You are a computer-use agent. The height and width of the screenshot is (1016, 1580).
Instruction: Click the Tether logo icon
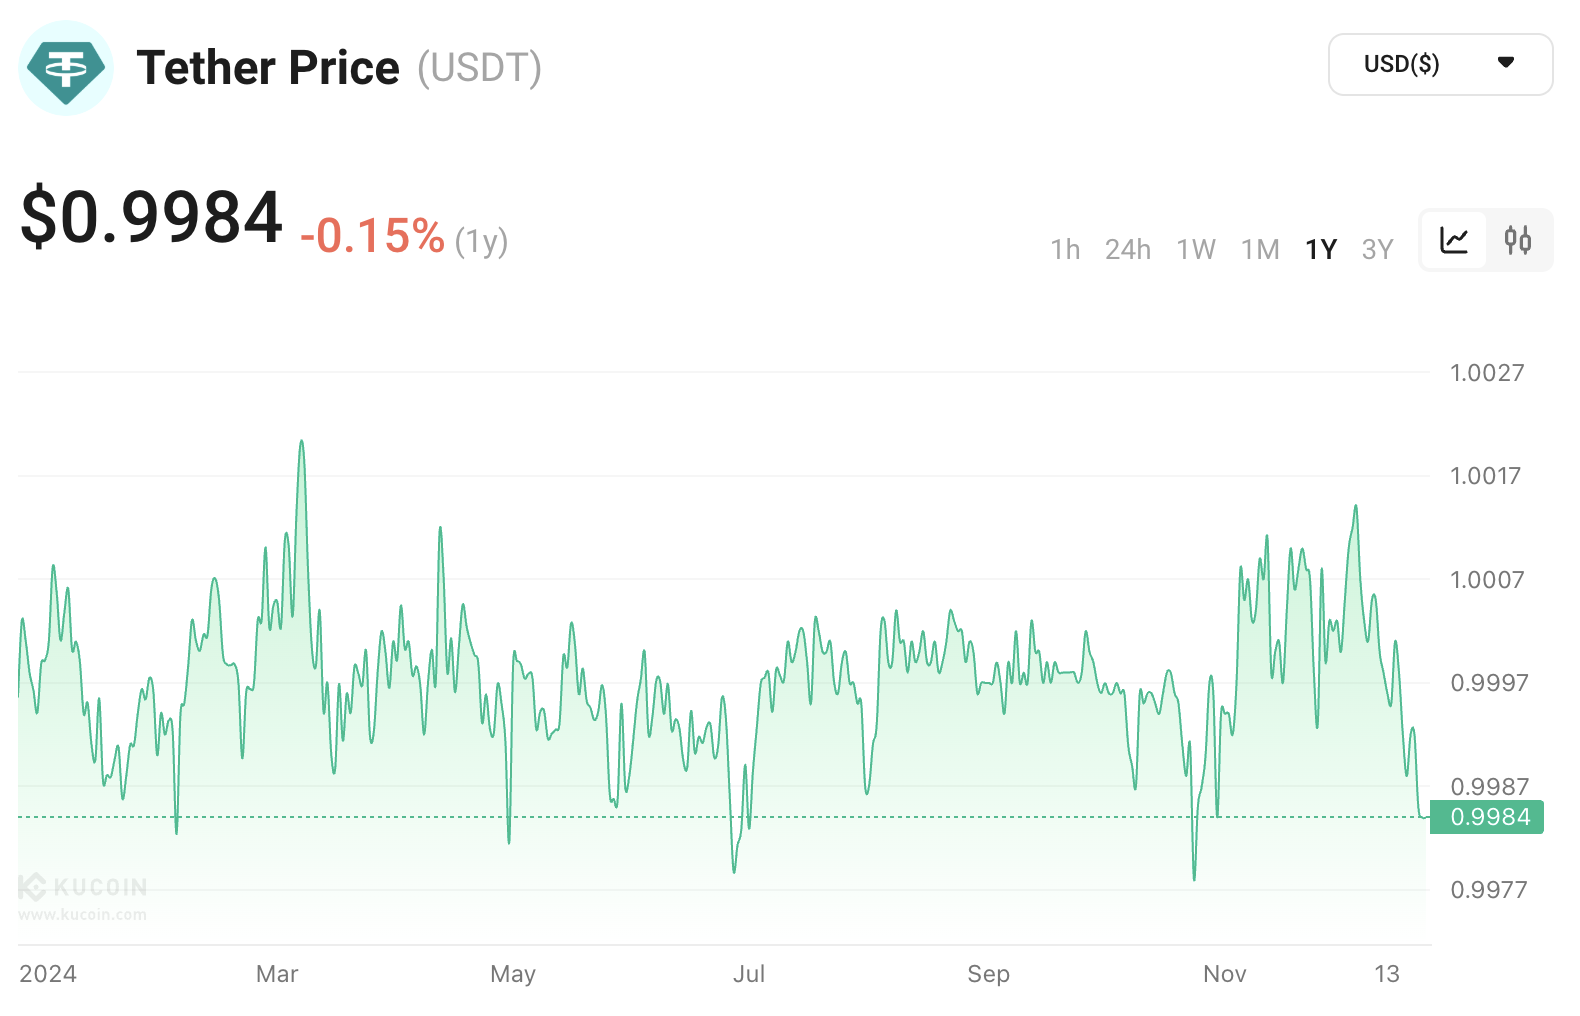coord(66,68)
